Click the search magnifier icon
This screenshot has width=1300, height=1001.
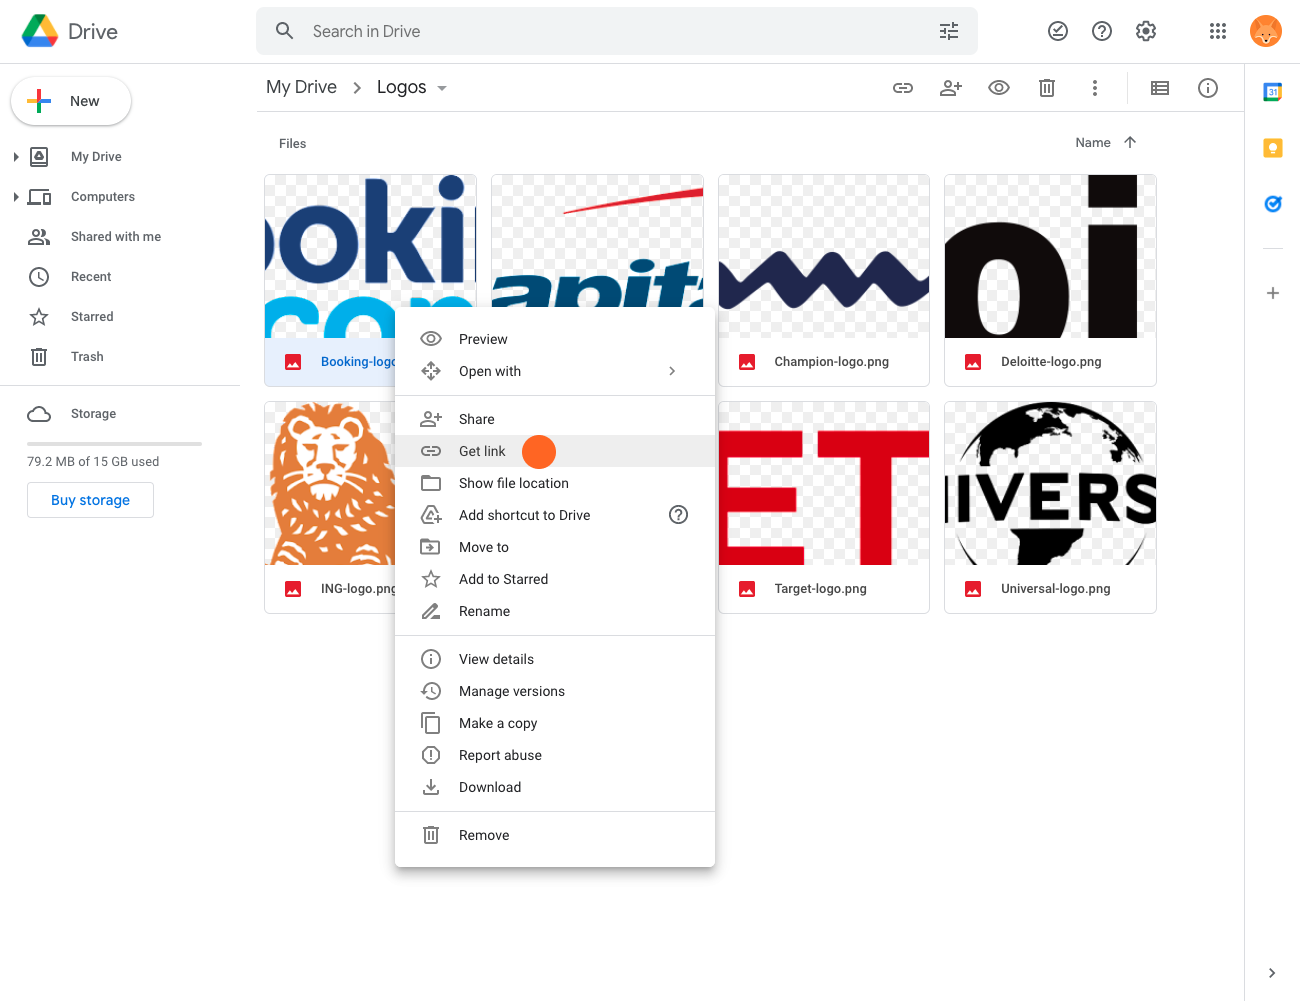click(x=285, y=31)
